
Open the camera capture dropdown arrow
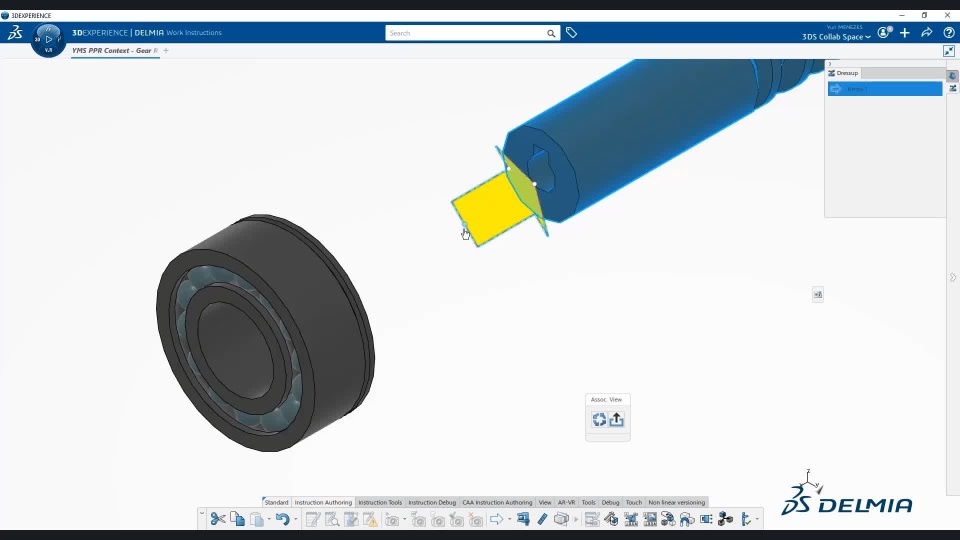point(404,520)
